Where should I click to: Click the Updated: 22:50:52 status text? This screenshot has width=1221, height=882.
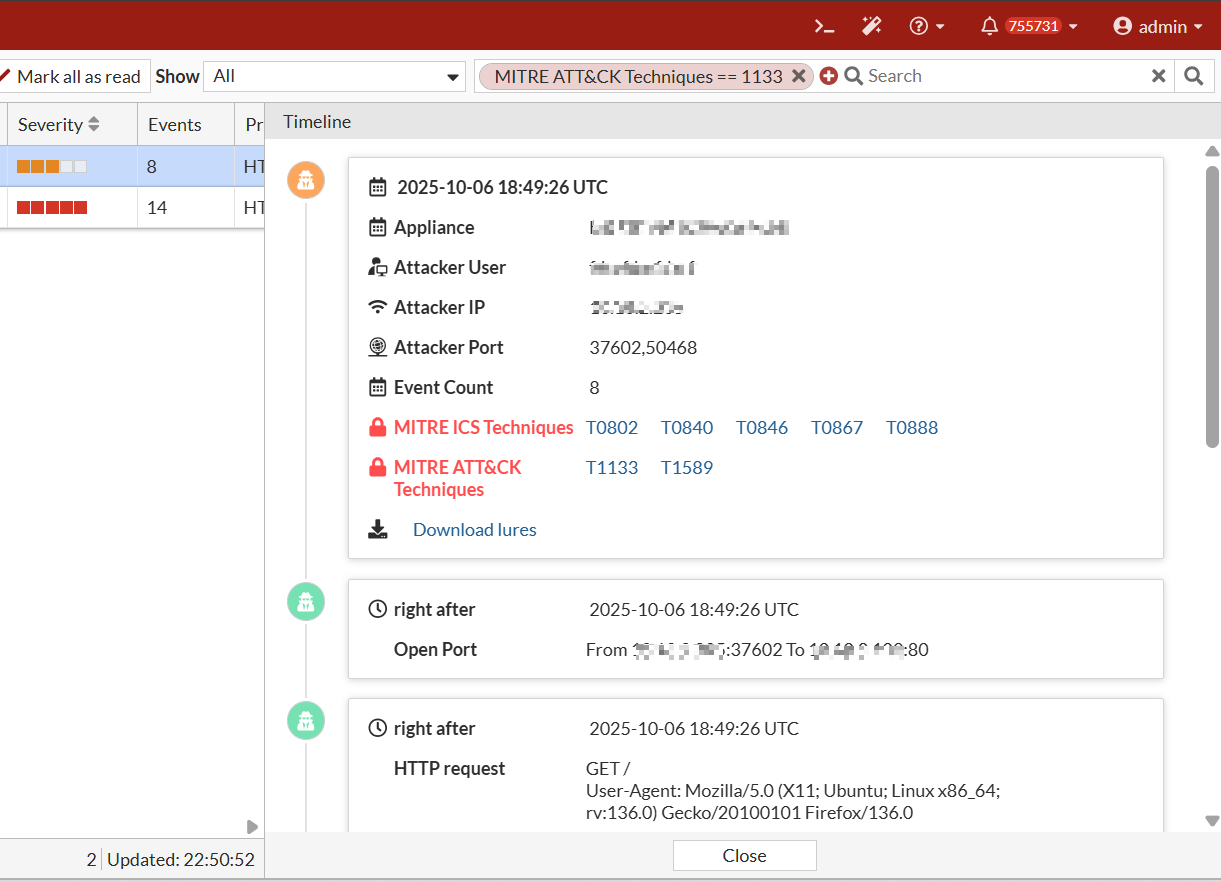[181, 859]
